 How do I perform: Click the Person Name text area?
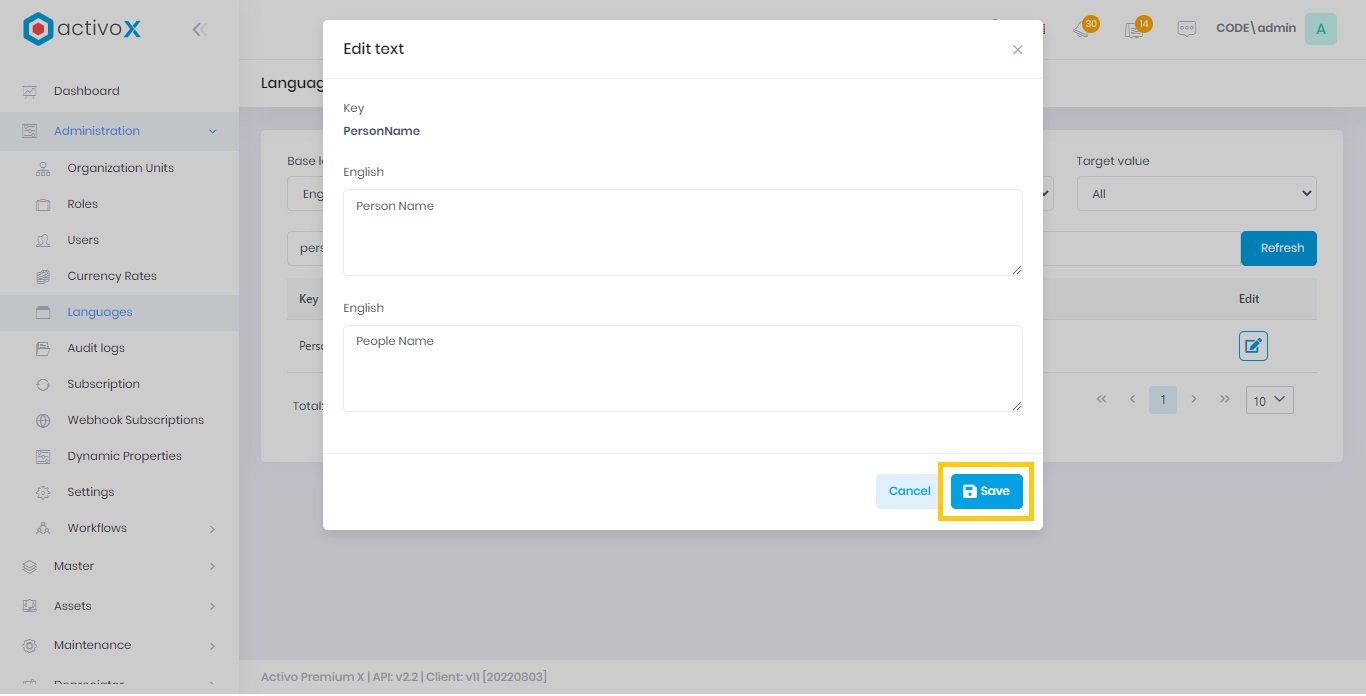(682, 232)
